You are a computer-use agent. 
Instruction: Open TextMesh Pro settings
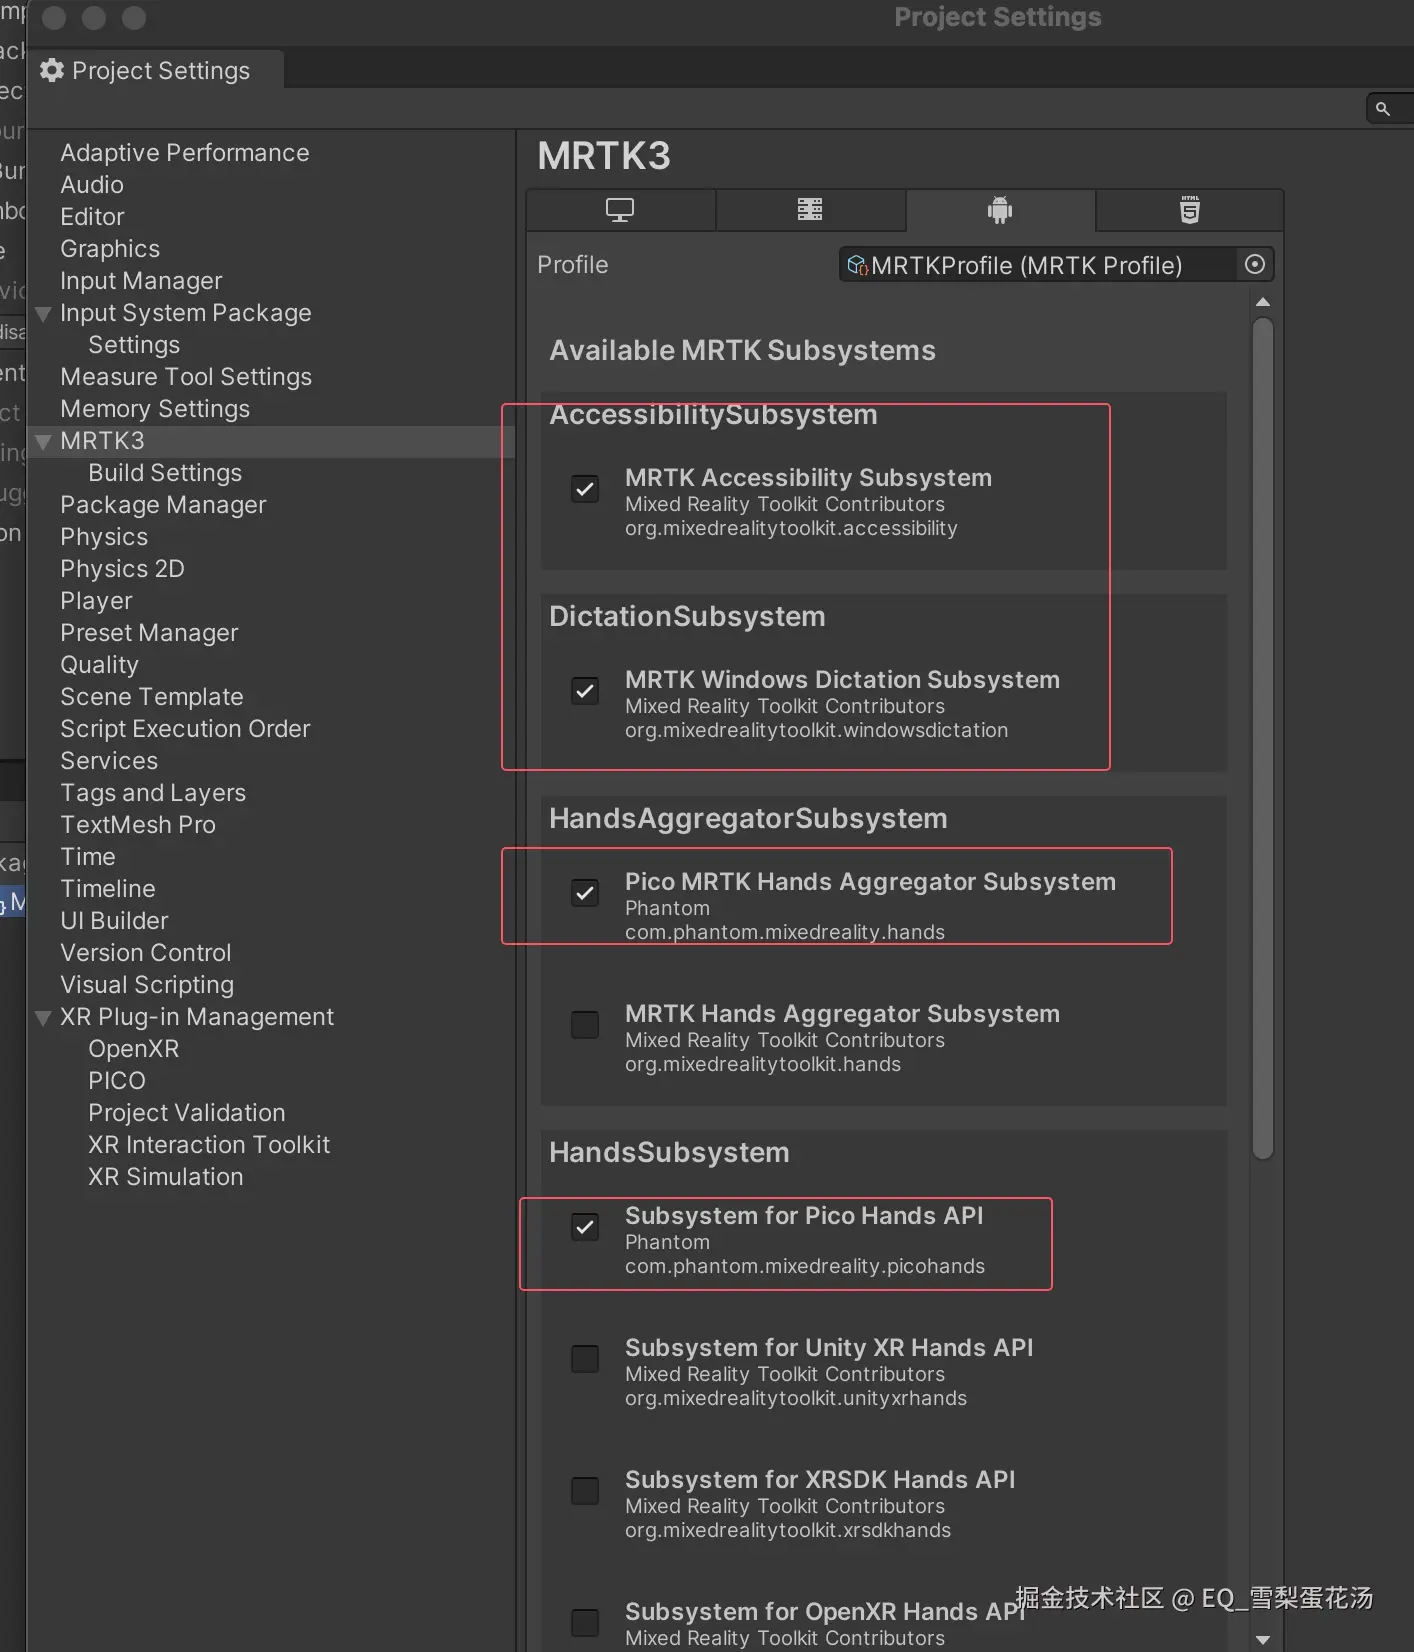click(138, 825)
